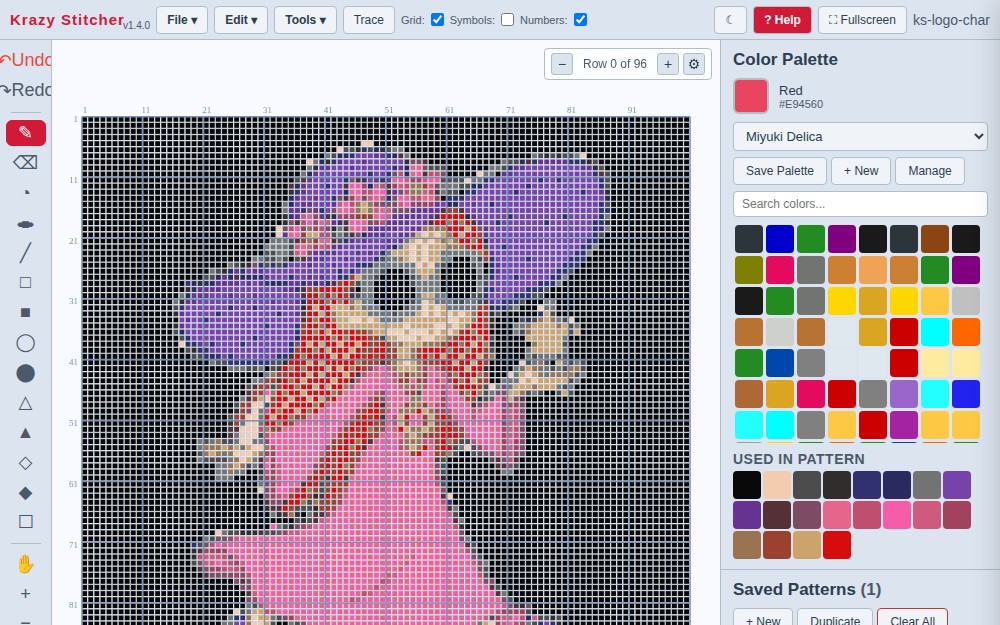Image resolution: width=1000 pixels, height=625 pixels.
Task: Click Undo in the left toolbar
Action: point(26,59)
